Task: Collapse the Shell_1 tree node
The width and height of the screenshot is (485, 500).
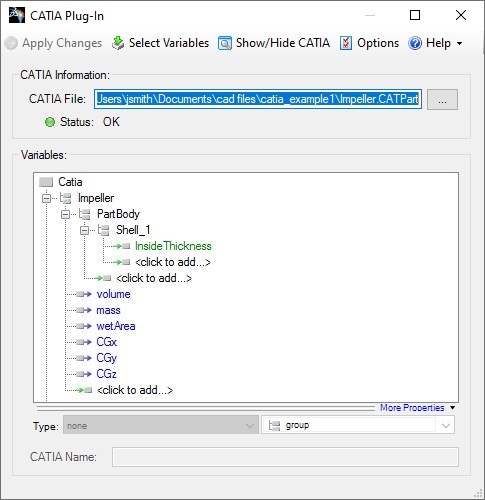Action: (x=85, y=230)
